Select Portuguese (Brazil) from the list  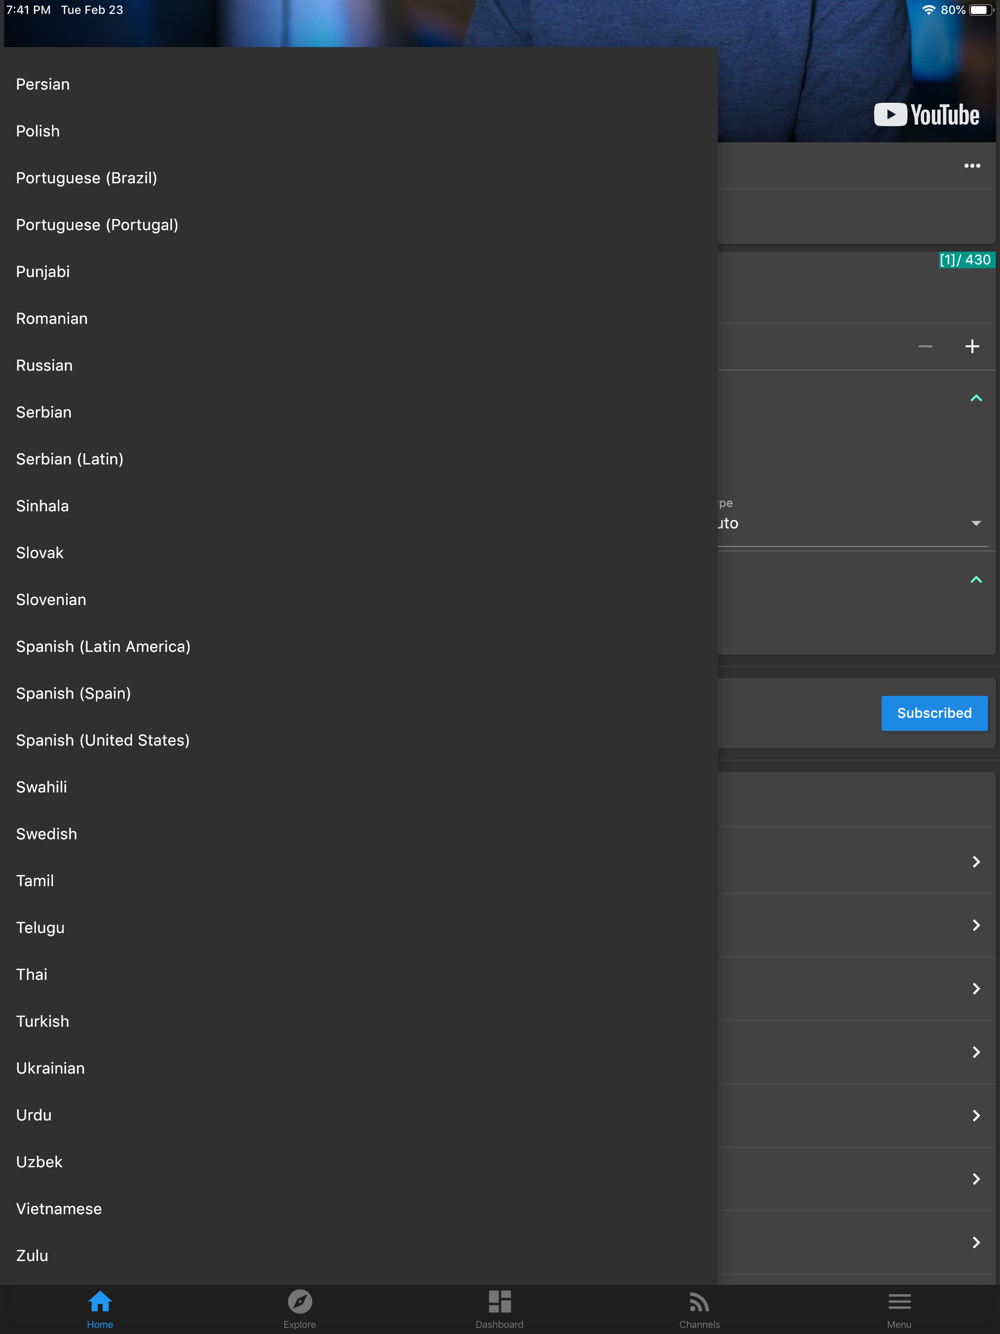coord(87,178)
